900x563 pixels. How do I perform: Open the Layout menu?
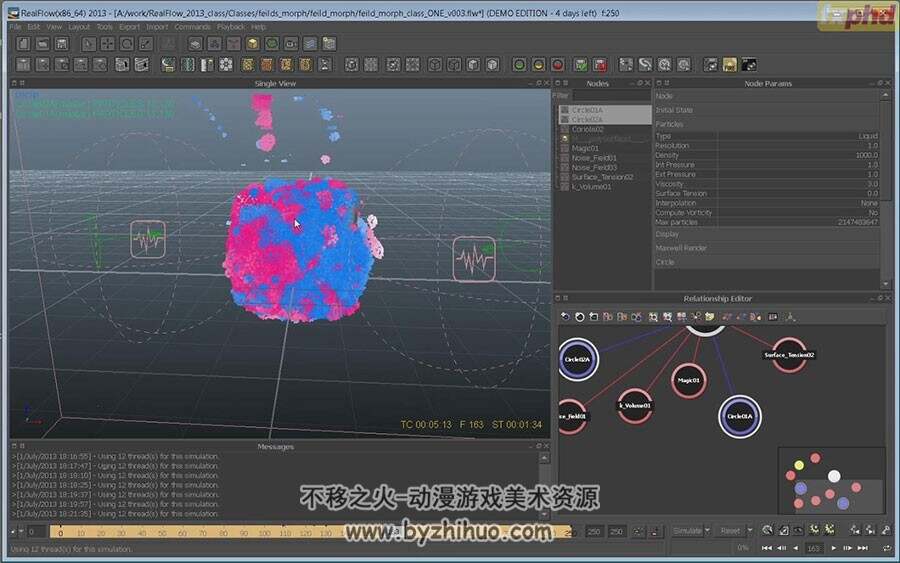pos(79,27)
